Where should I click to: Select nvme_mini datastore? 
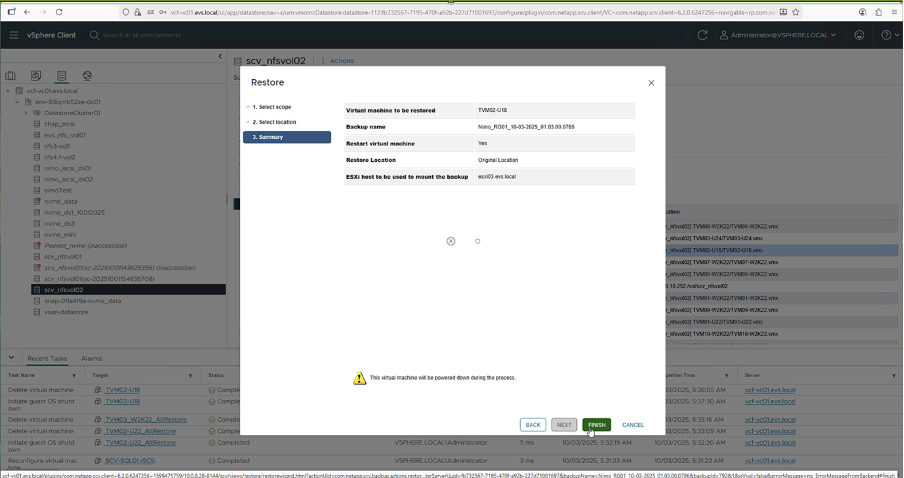tap(60, 235)
